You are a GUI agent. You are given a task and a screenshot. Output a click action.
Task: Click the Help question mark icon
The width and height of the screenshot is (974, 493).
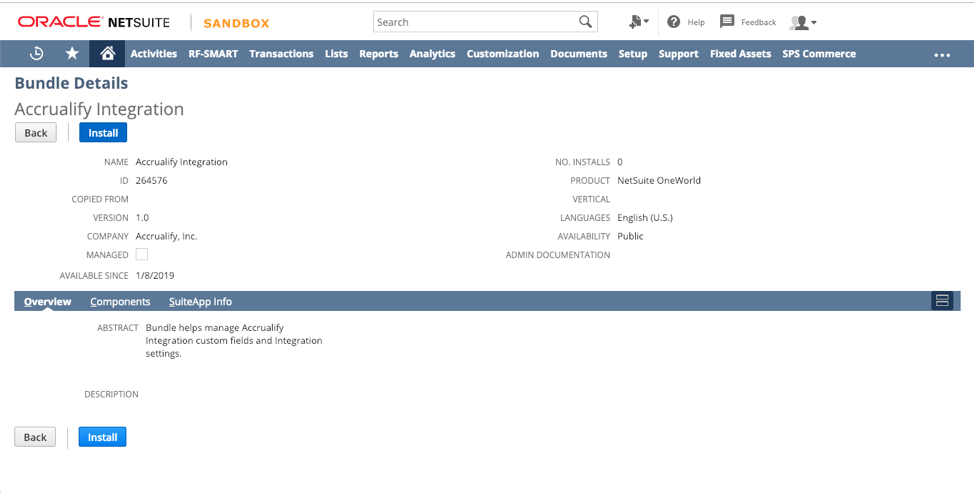[x=673, y=22]
